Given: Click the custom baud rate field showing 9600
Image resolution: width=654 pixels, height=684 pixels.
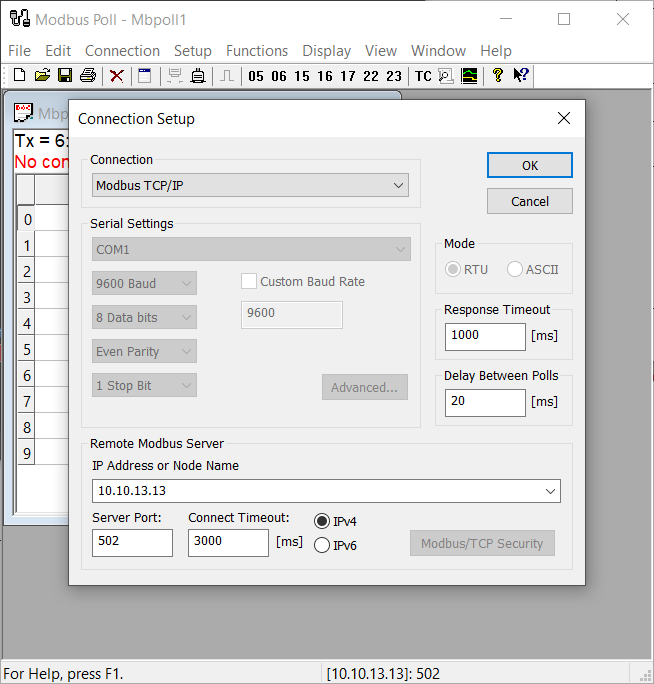Looking at the screenshot, I should [292, 315].
